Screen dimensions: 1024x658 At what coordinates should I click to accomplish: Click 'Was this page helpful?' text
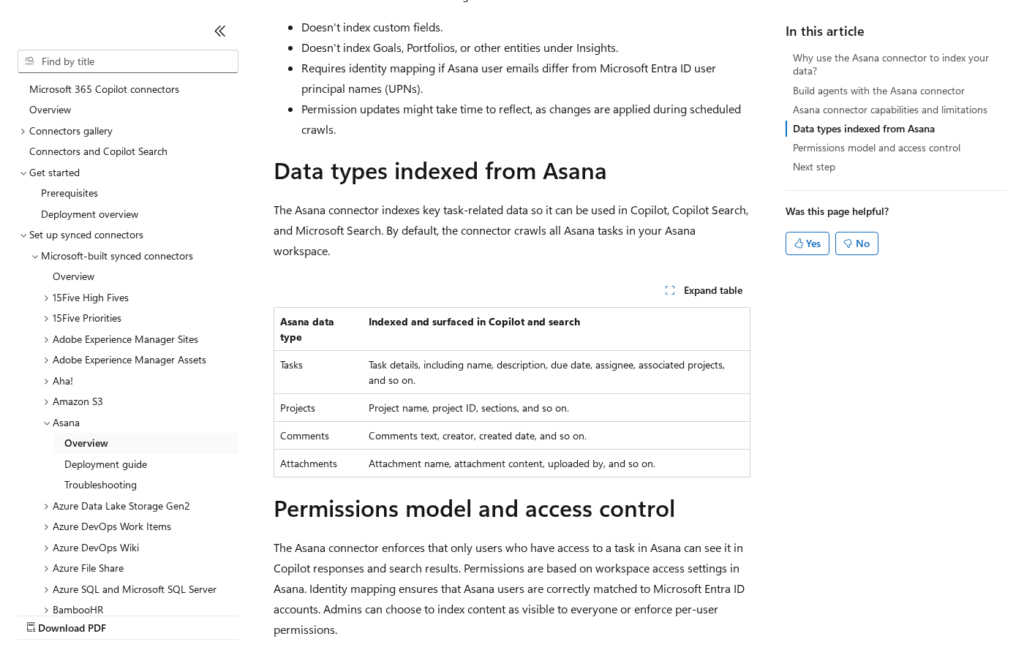pyautogui.click(x=837, y=212)
